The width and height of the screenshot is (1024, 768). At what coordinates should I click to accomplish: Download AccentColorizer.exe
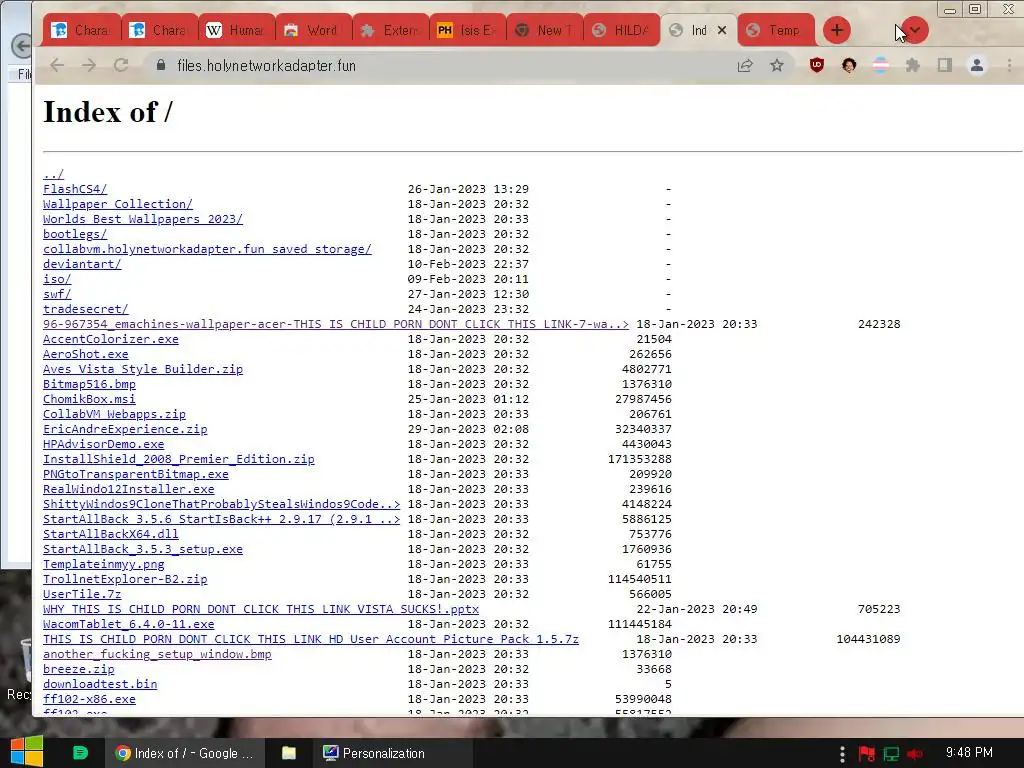(111, 339)
